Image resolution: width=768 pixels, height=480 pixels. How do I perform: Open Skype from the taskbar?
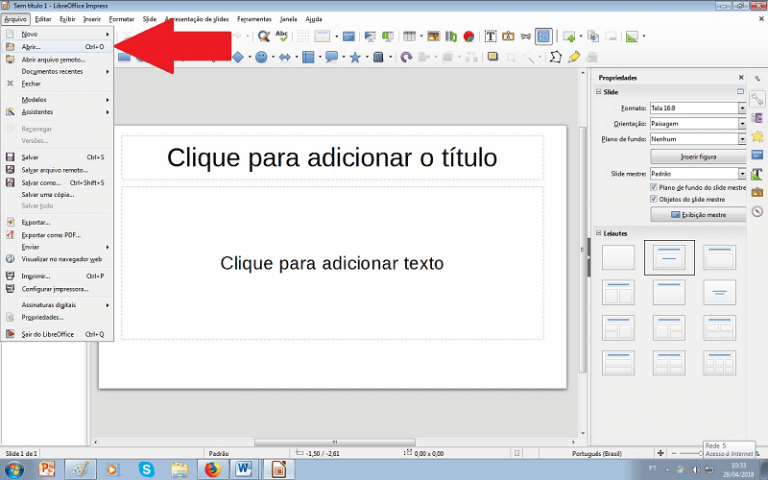click(x=147, y=468)
